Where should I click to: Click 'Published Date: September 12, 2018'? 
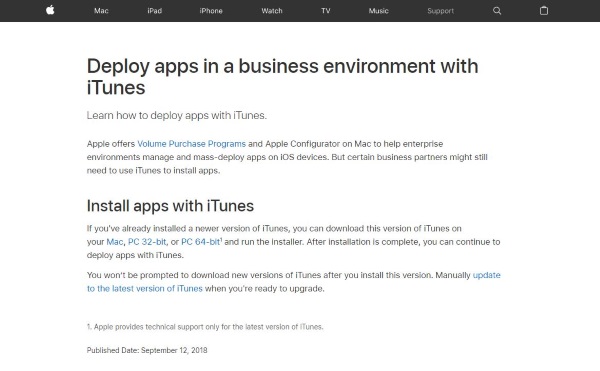point(147,350)
